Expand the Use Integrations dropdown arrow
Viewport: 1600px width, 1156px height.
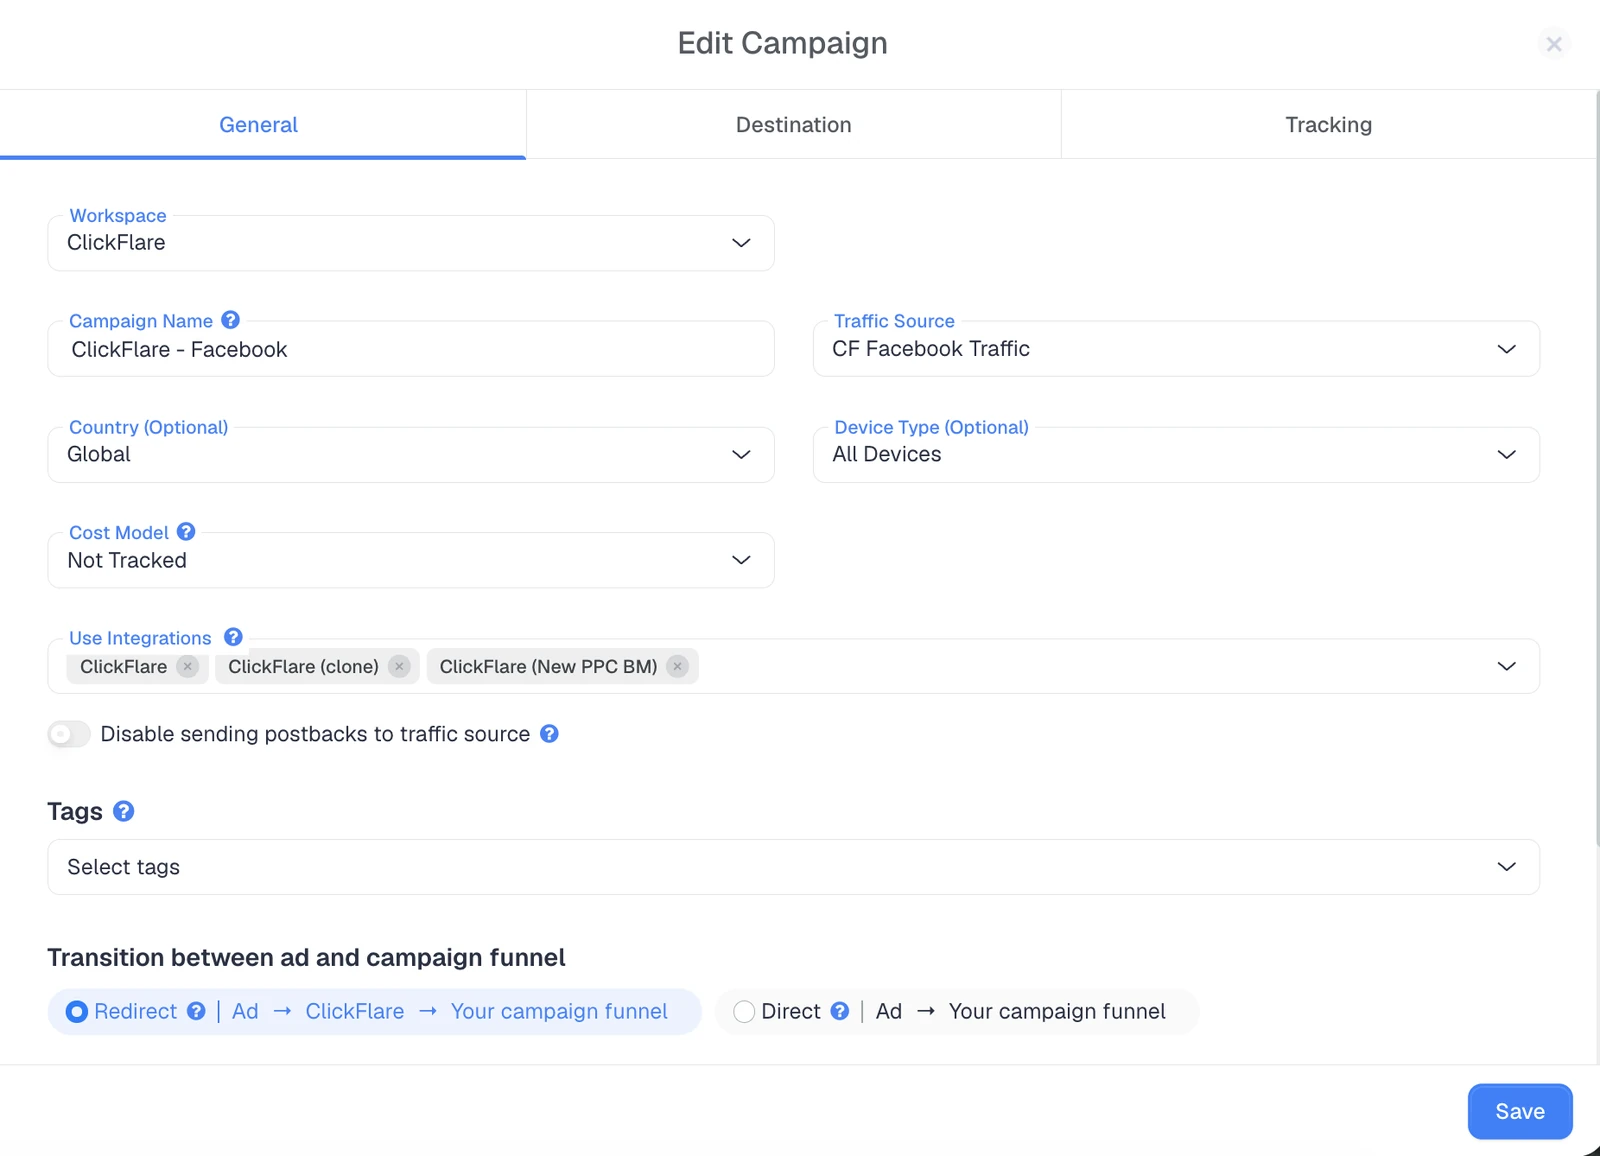coord(1507,666)
